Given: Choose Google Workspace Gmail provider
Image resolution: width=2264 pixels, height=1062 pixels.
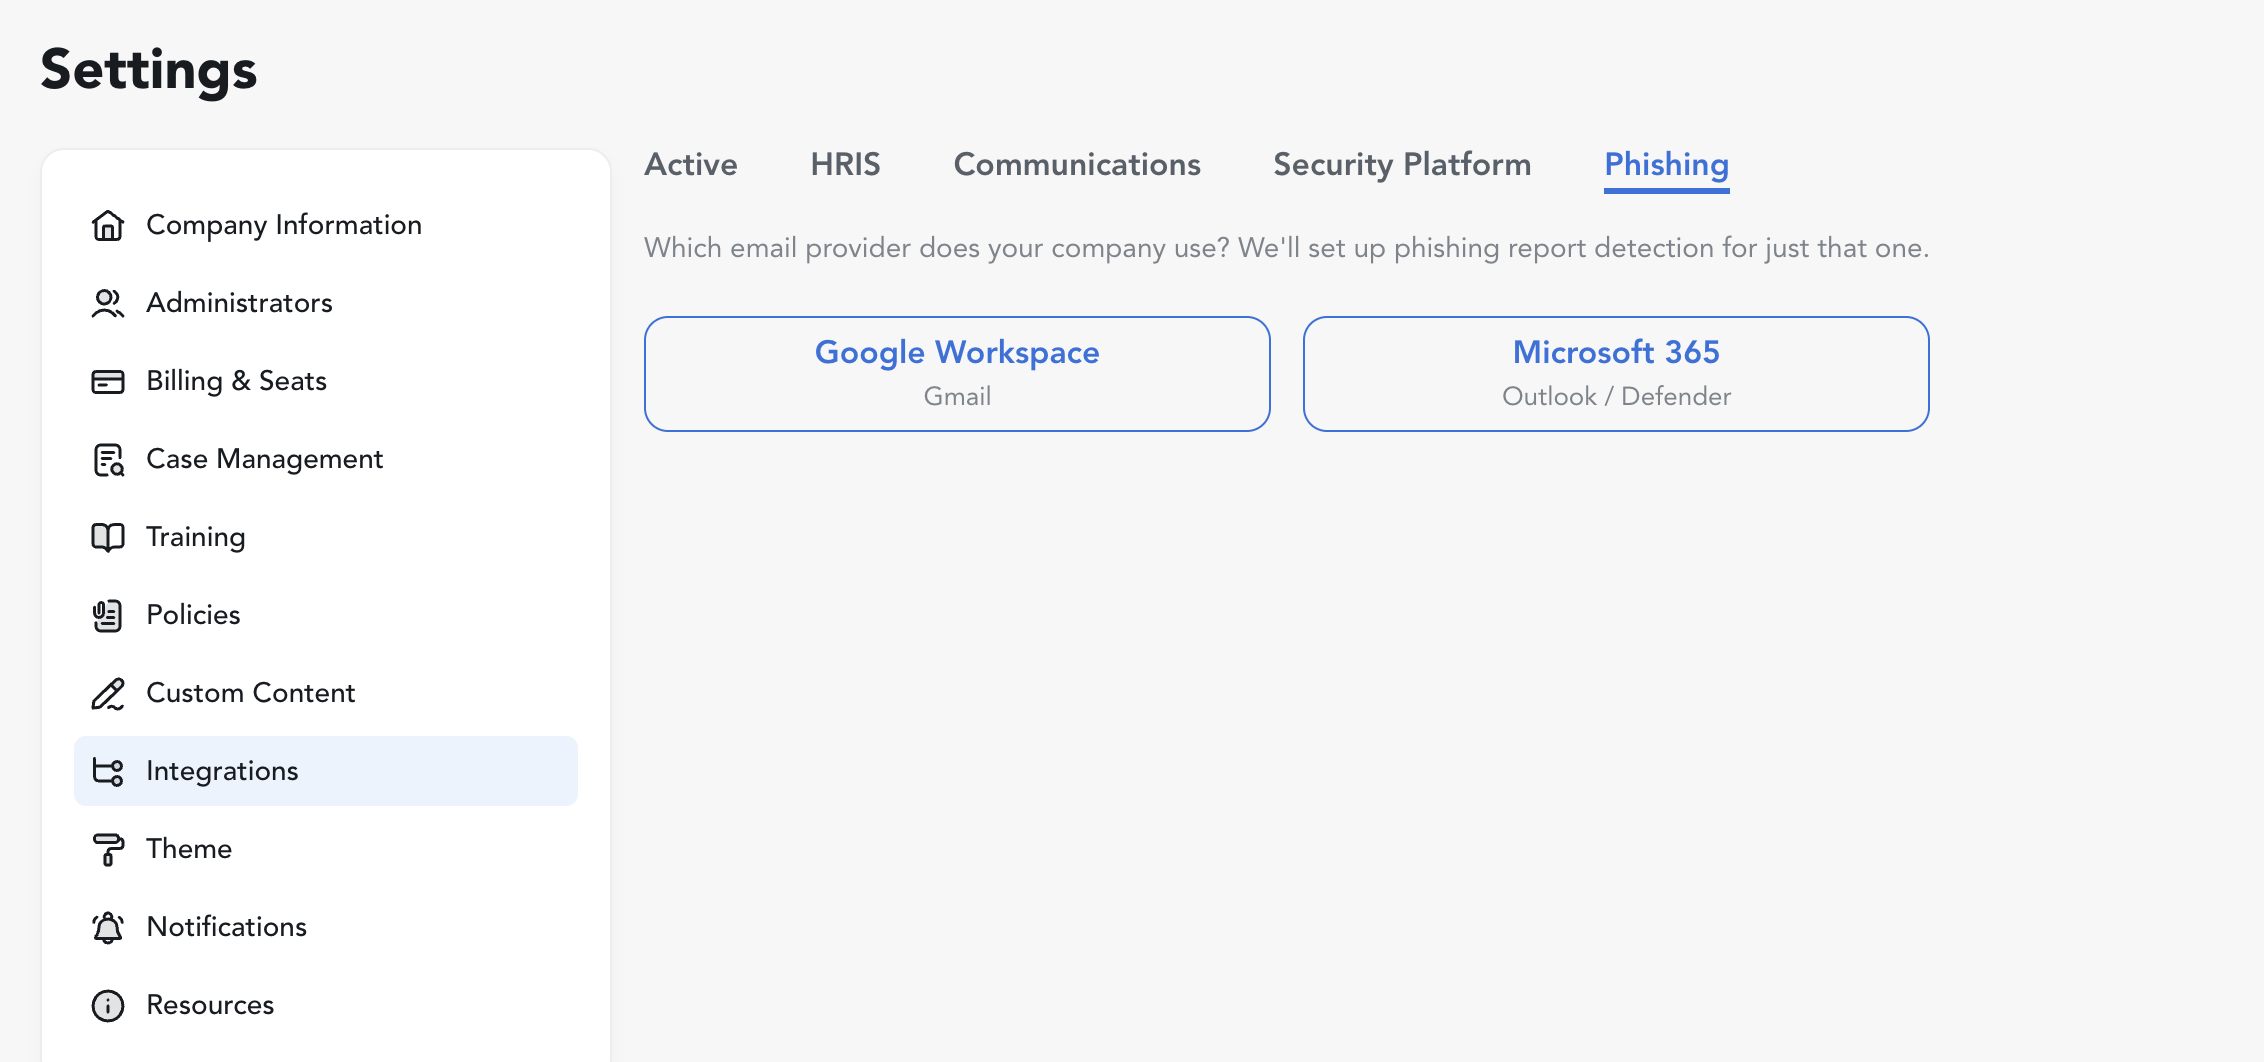Looking at the screenshot, I should 957,374.
